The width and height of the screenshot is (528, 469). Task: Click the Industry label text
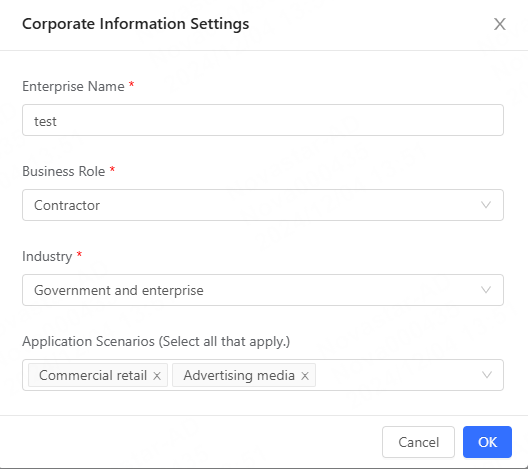(47, 257)
